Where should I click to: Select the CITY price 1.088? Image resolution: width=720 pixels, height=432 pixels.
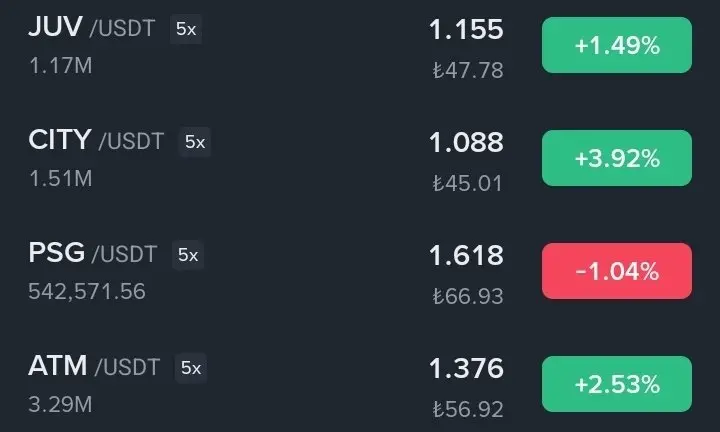pyautogui.click(x=467, y=142)
